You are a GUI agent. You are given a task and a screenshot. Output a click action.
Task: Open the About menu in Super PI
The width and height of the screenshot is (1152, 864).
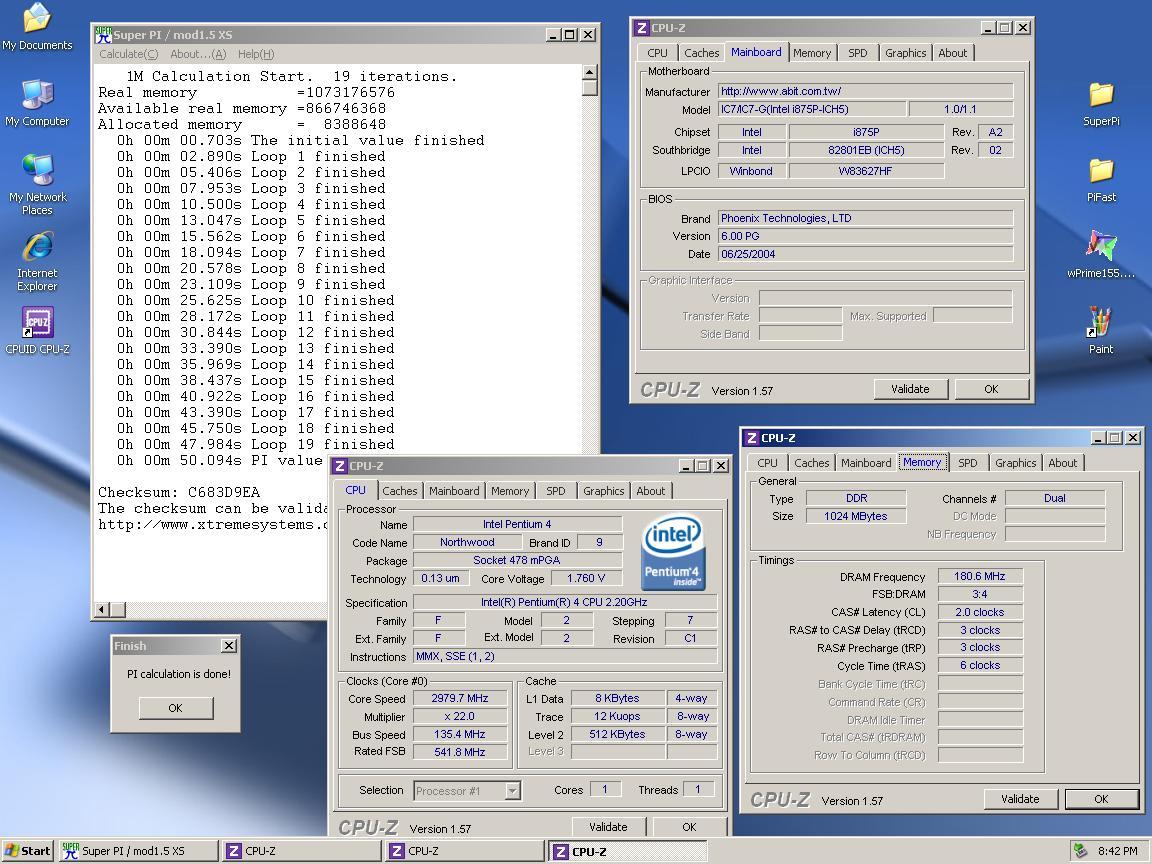198,54
